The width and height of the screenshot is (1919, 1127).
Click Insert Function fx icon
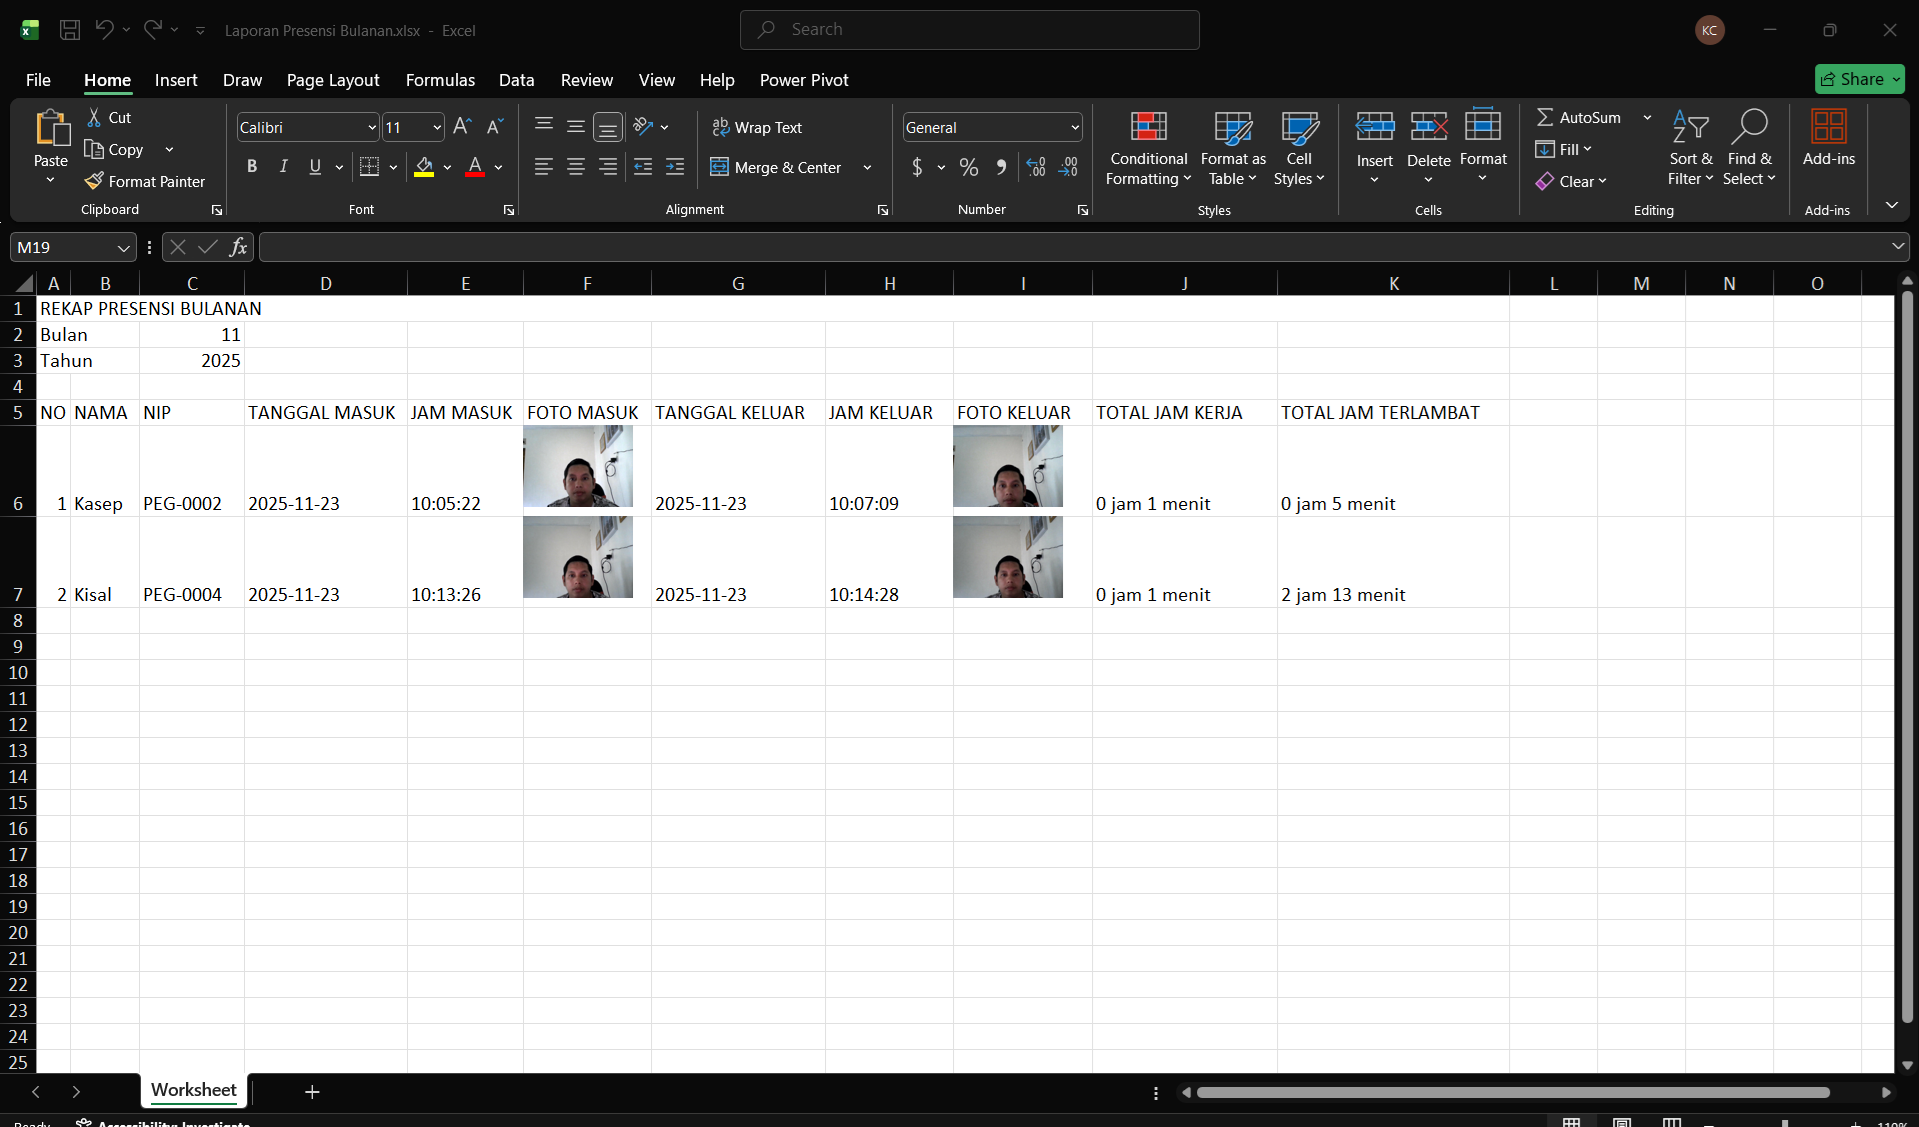tap(238, 247)
